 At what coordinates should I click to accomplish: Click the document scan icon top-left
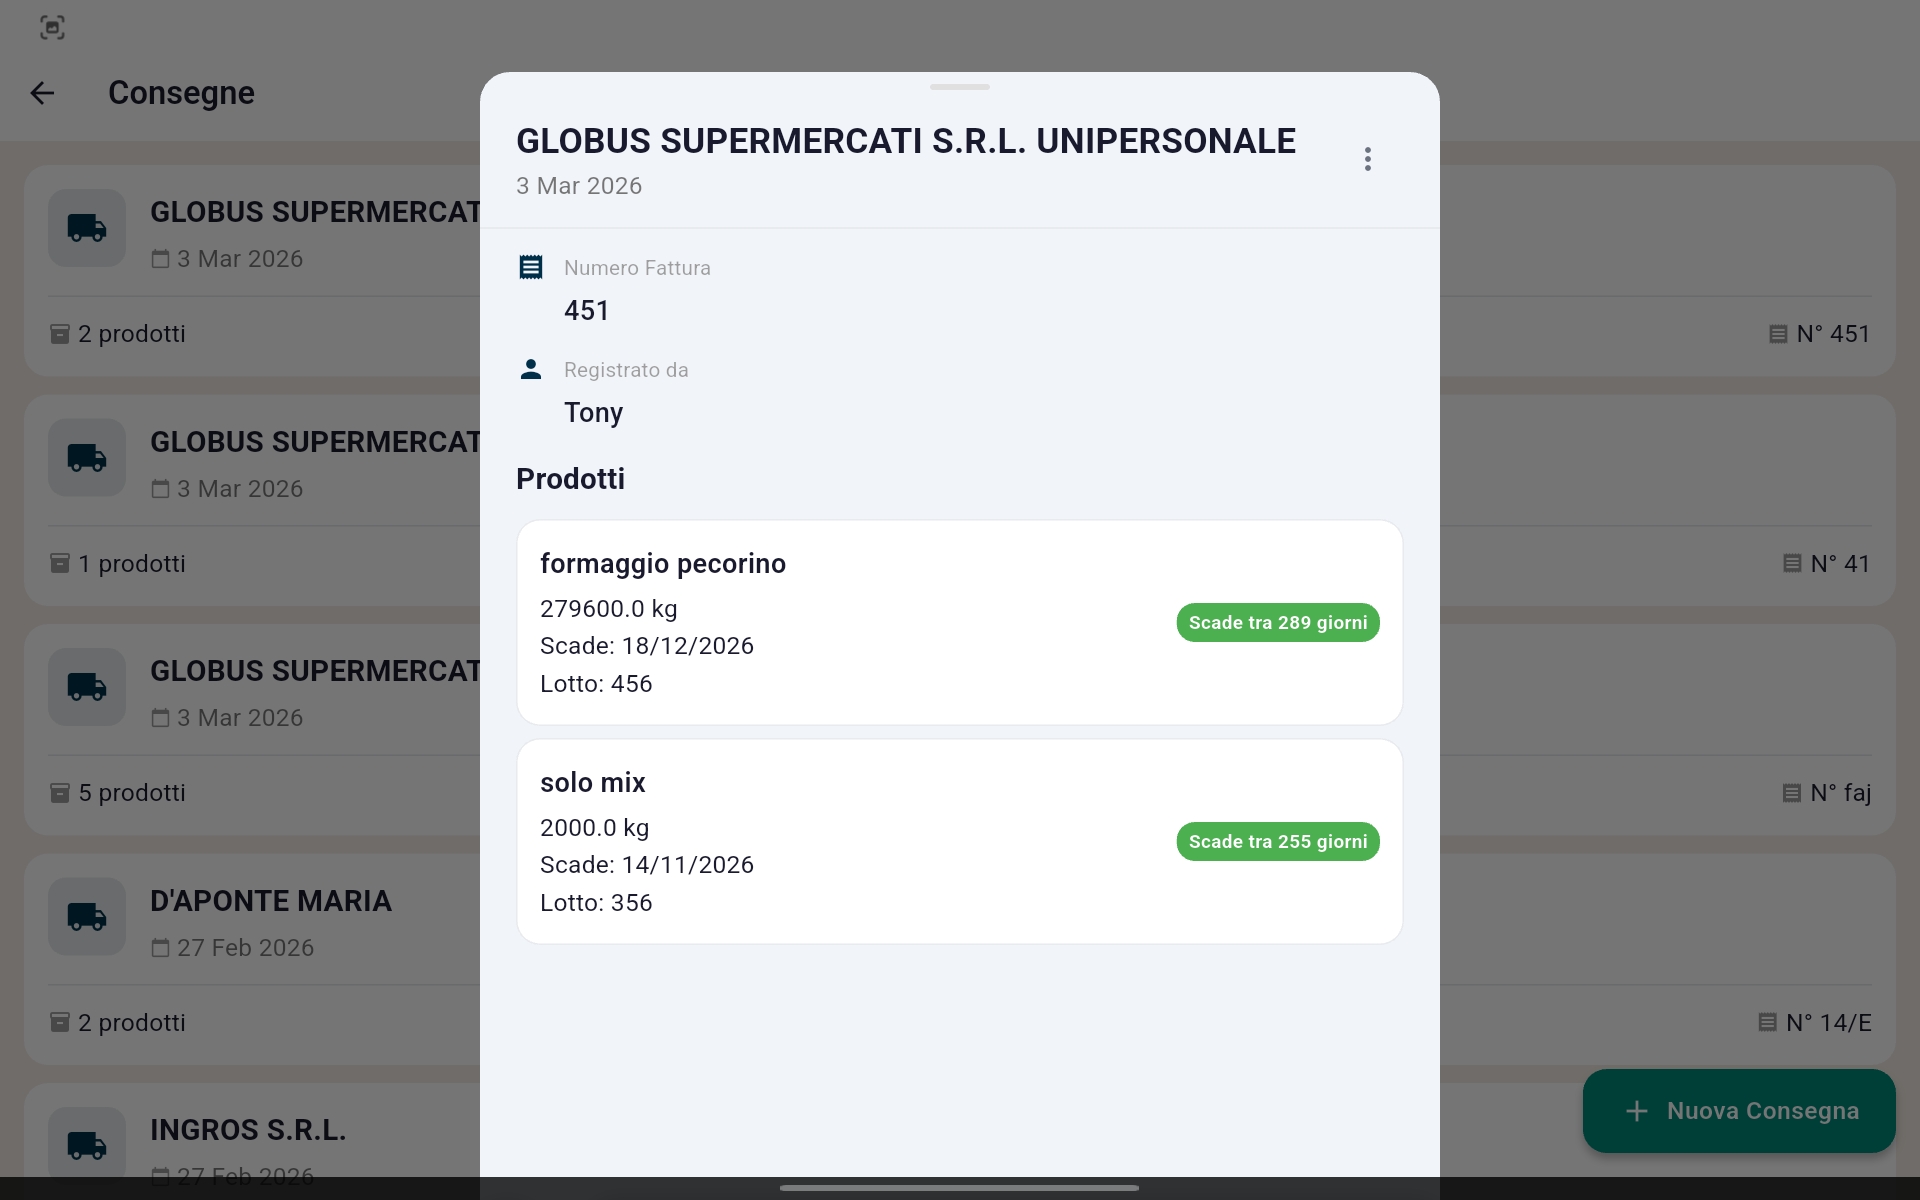click(x=52, y=27)
